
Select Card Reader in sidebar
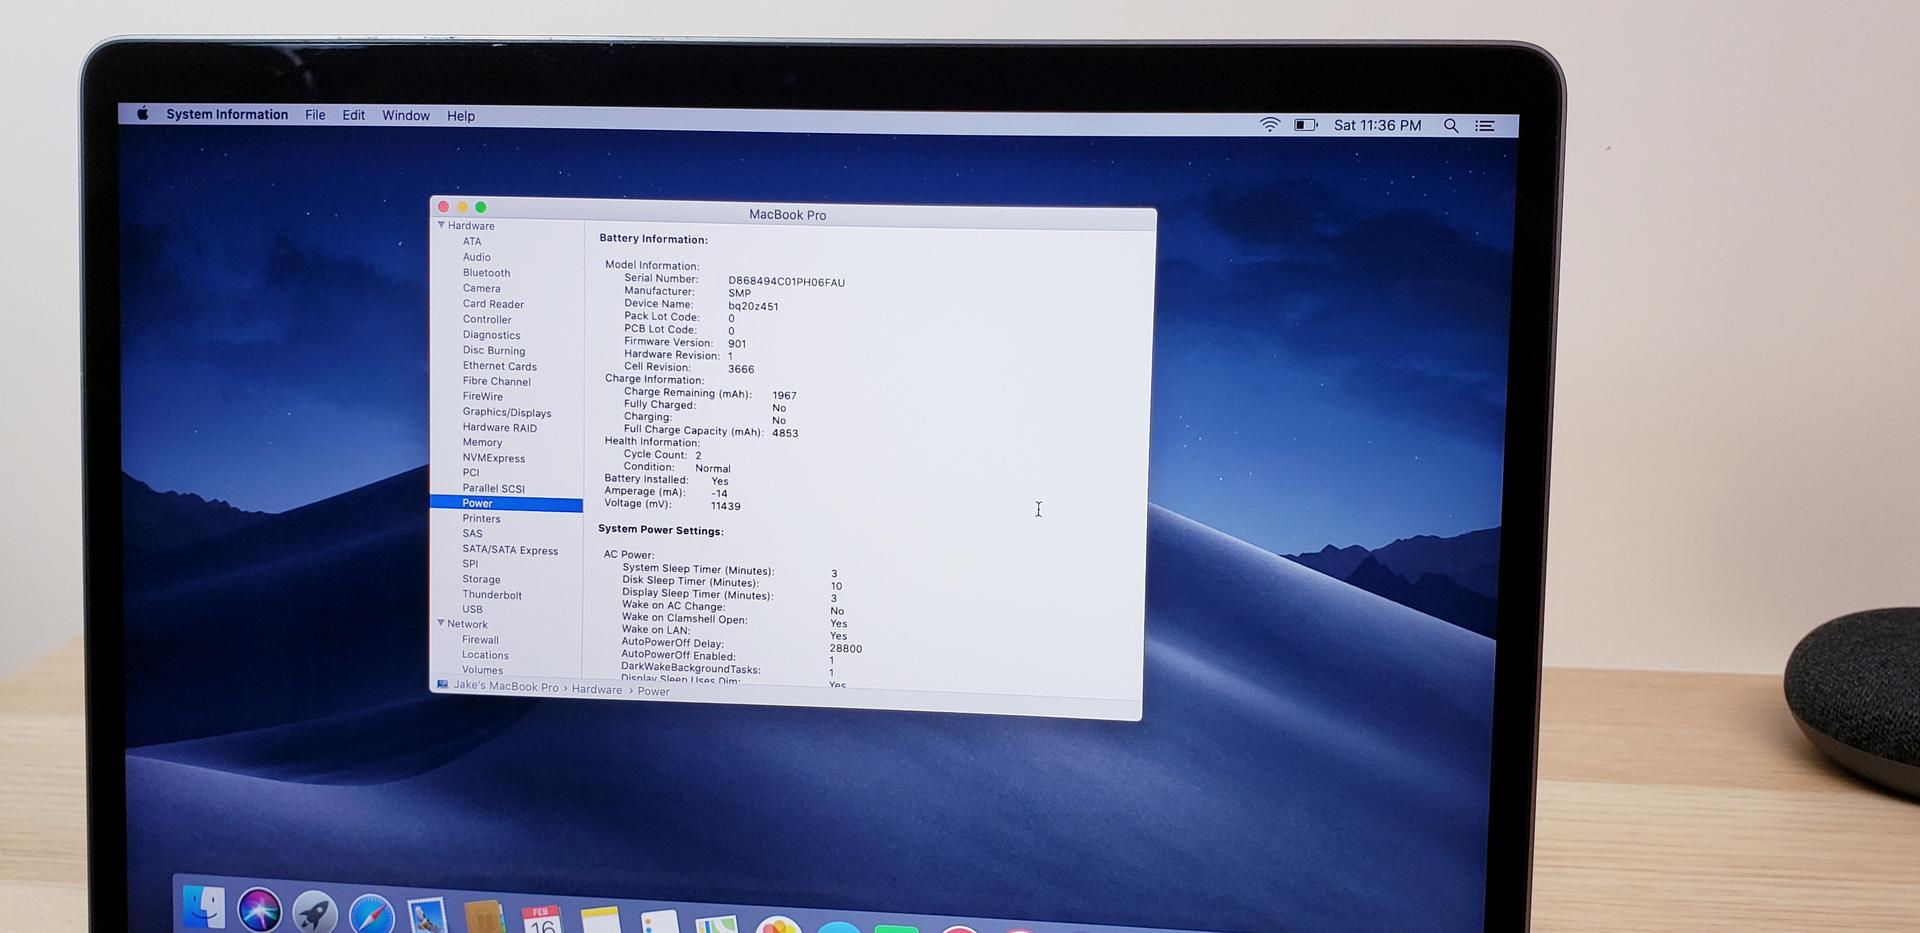tap(493, 304)
